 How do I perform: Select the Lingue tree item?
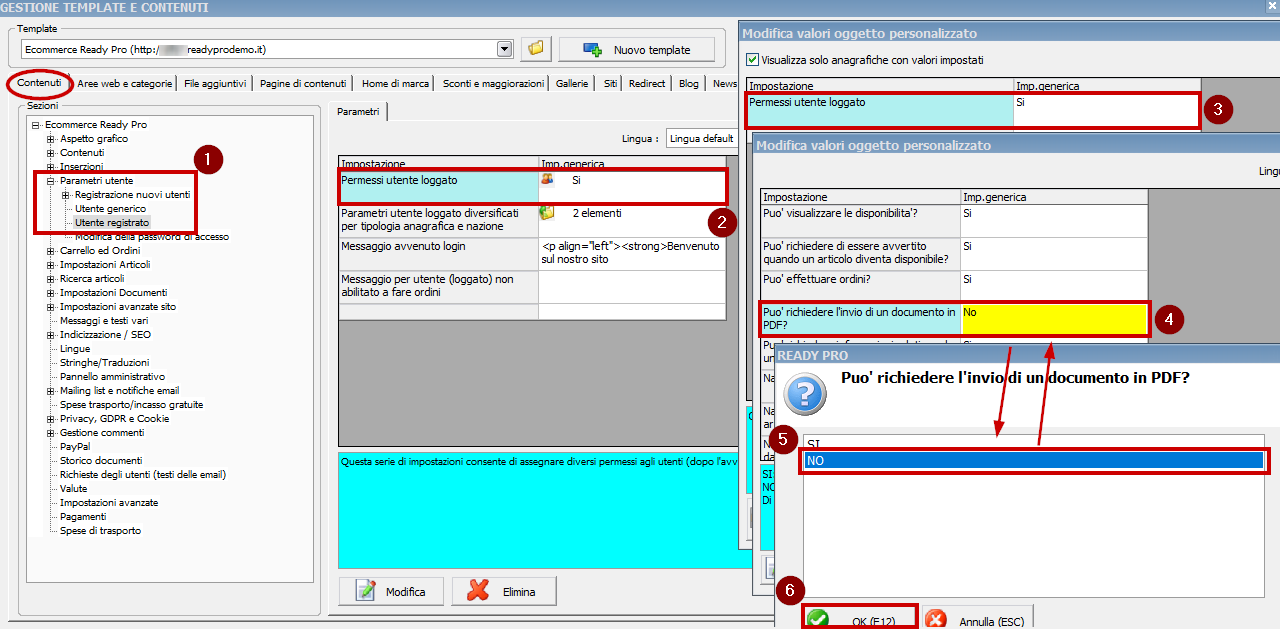[x=75, y=349]
